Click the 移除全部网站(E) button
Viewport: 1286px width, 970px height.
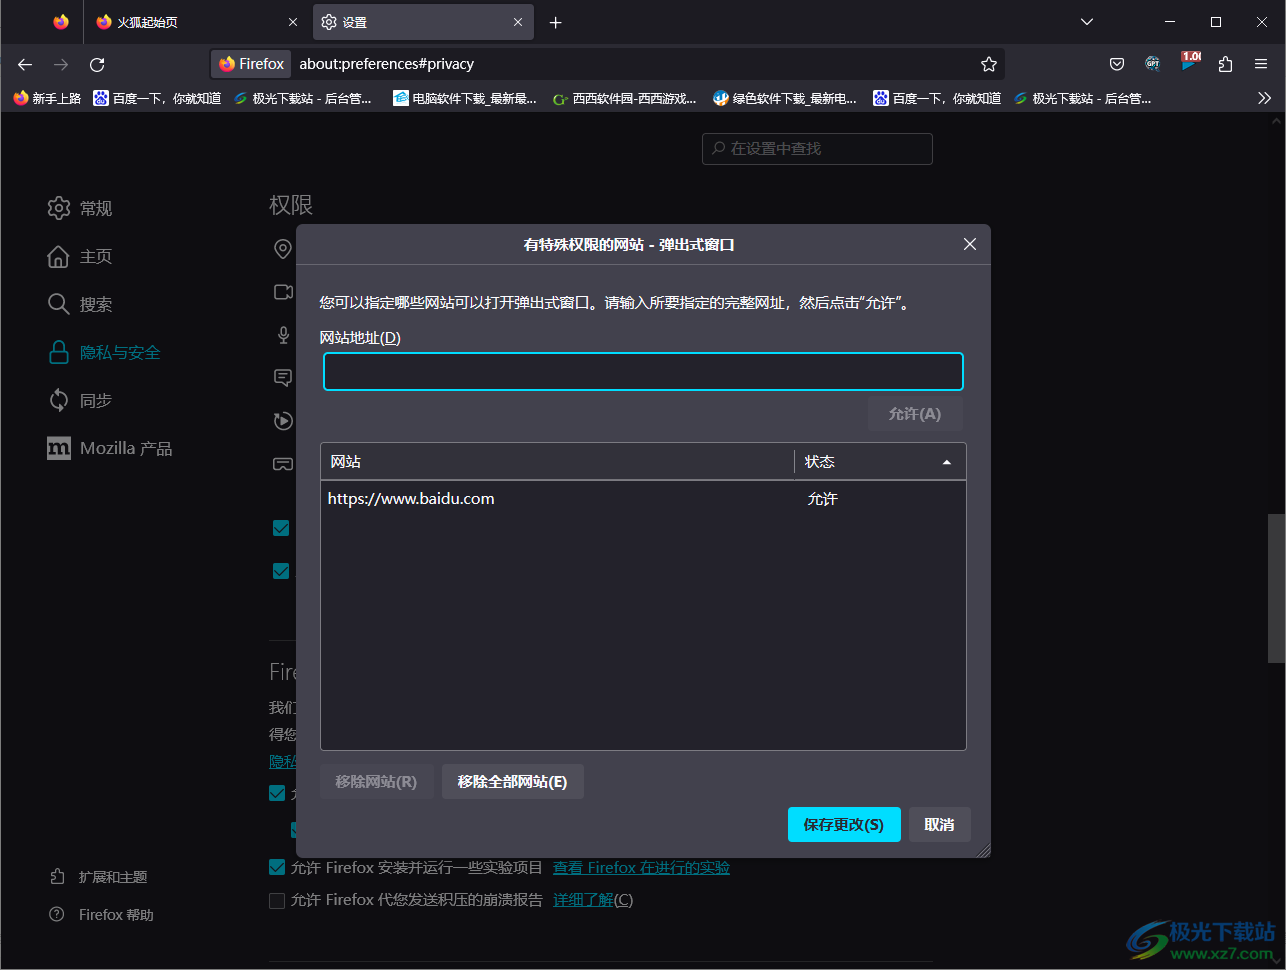pos(512,782)
